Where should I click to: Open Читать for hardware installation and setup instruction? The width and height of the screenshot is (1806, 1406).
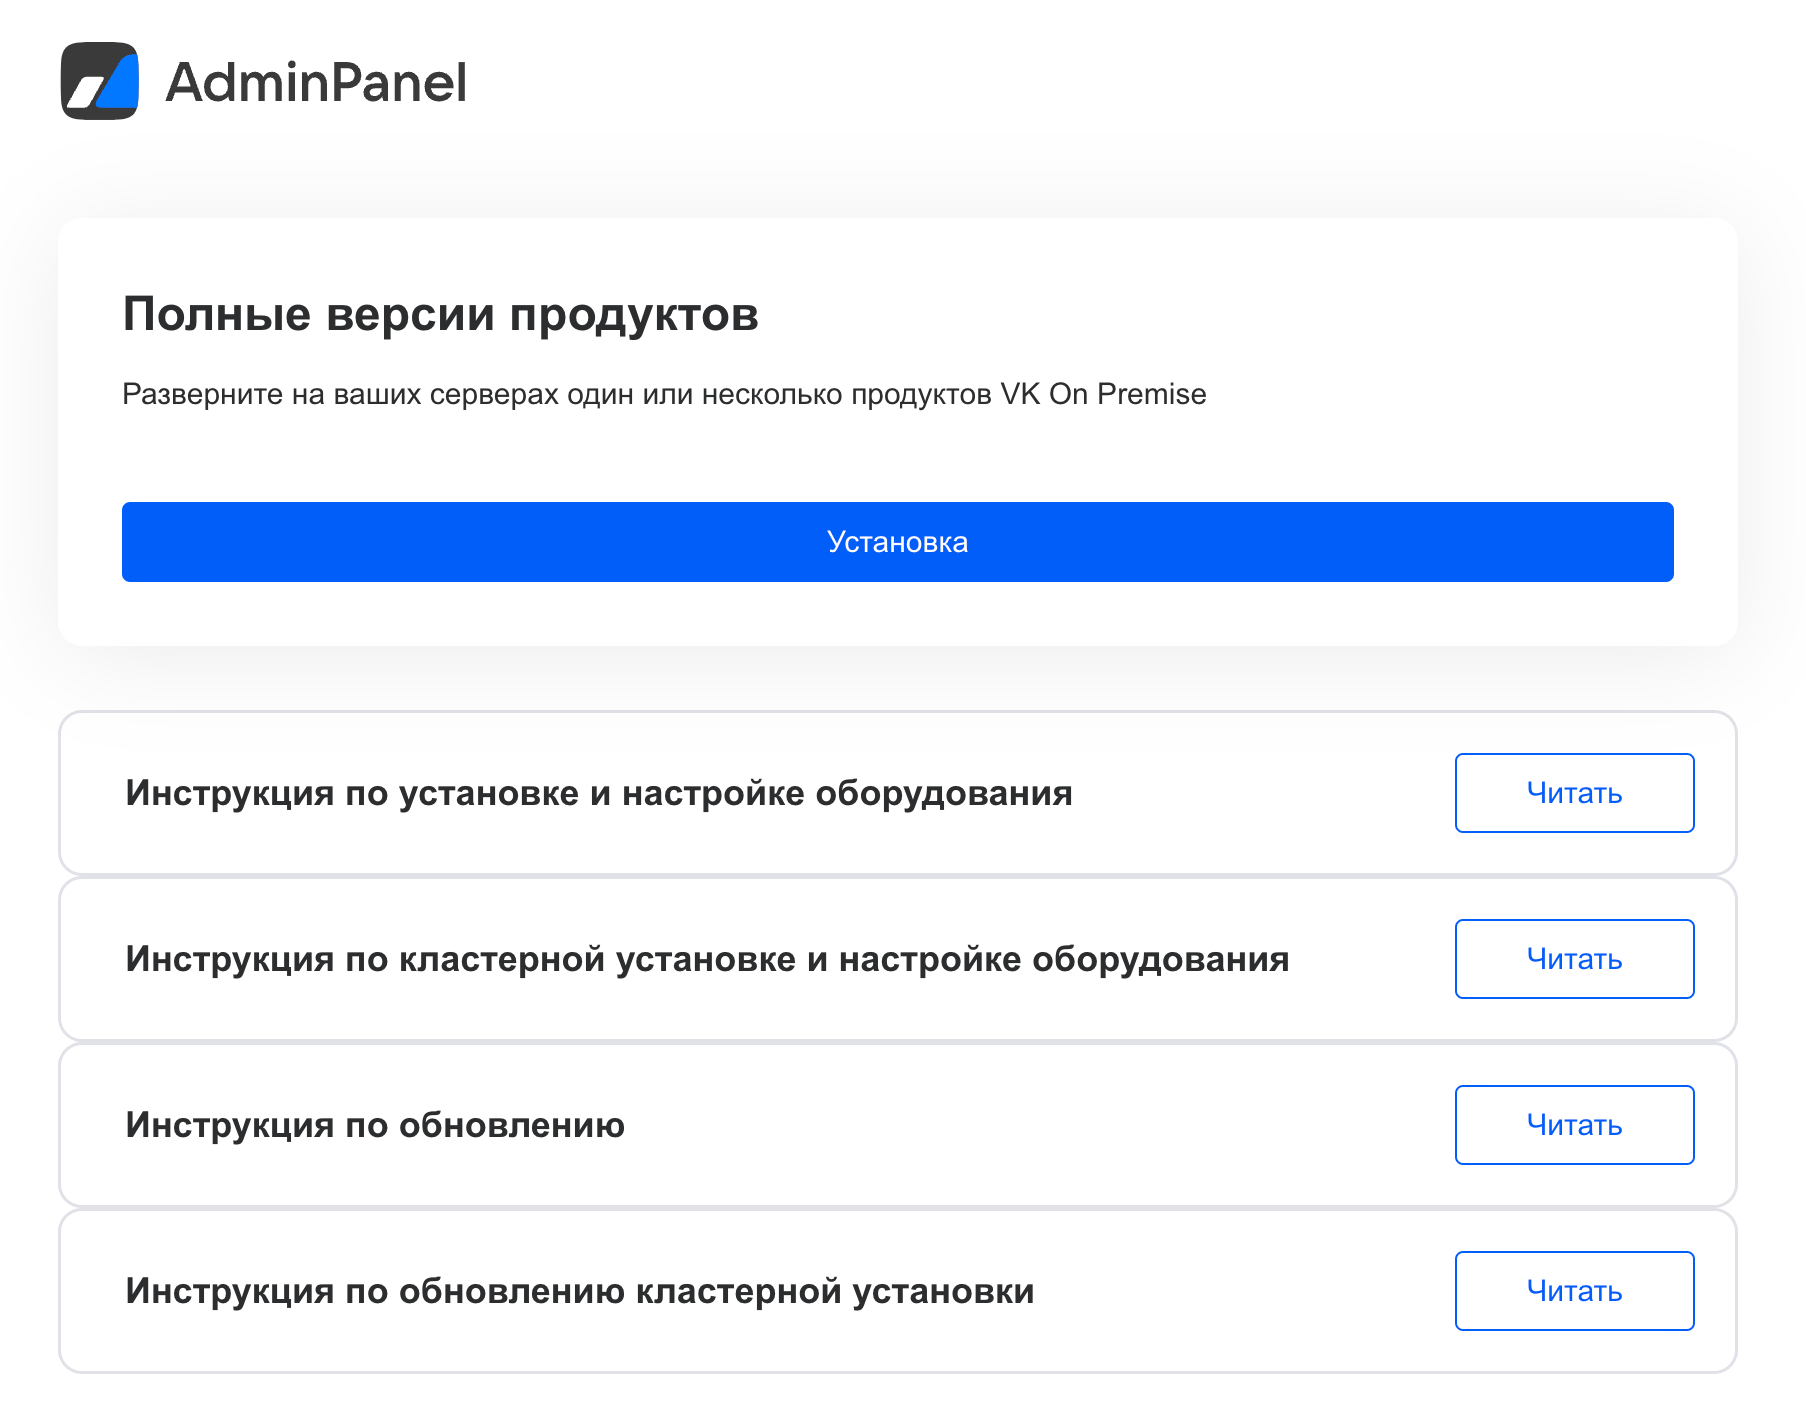pos(1574,793)
